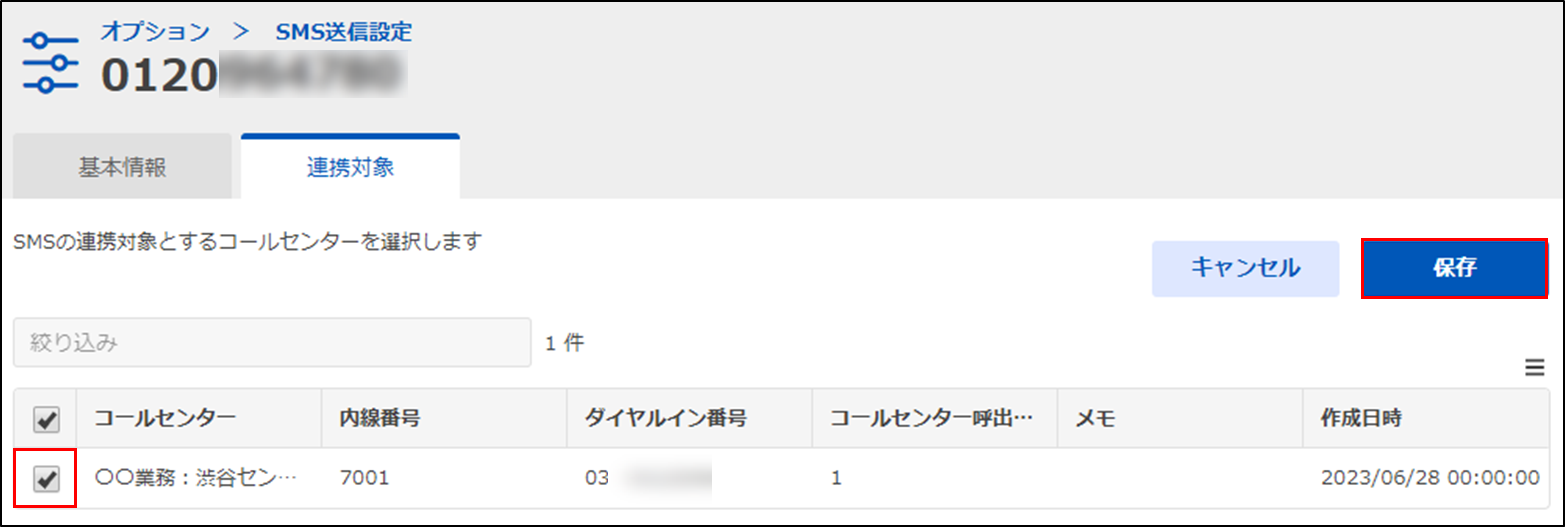Click the 保存 button
Screen dimensions: 1565x527
click(x=1455, y=268)
